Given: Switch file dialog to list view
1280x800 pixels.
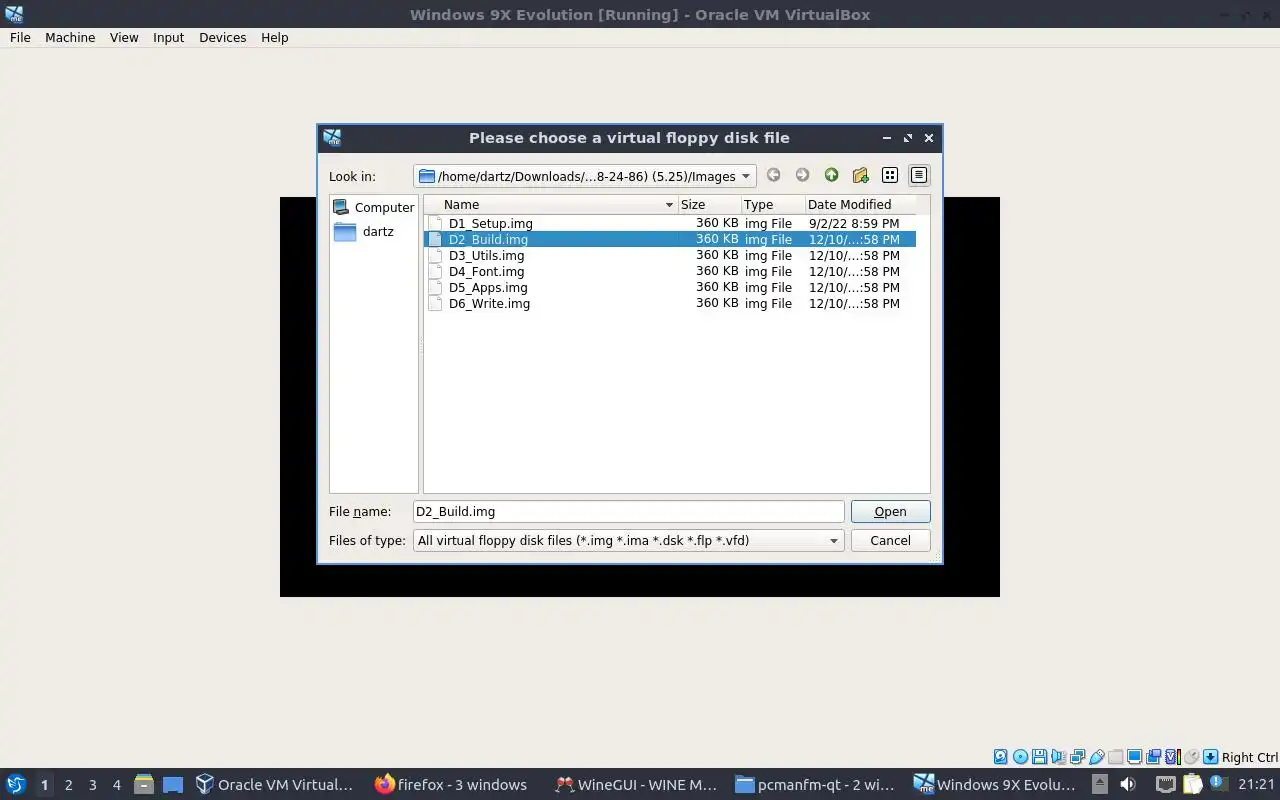Looking at the screenshot, I should 889,175.
